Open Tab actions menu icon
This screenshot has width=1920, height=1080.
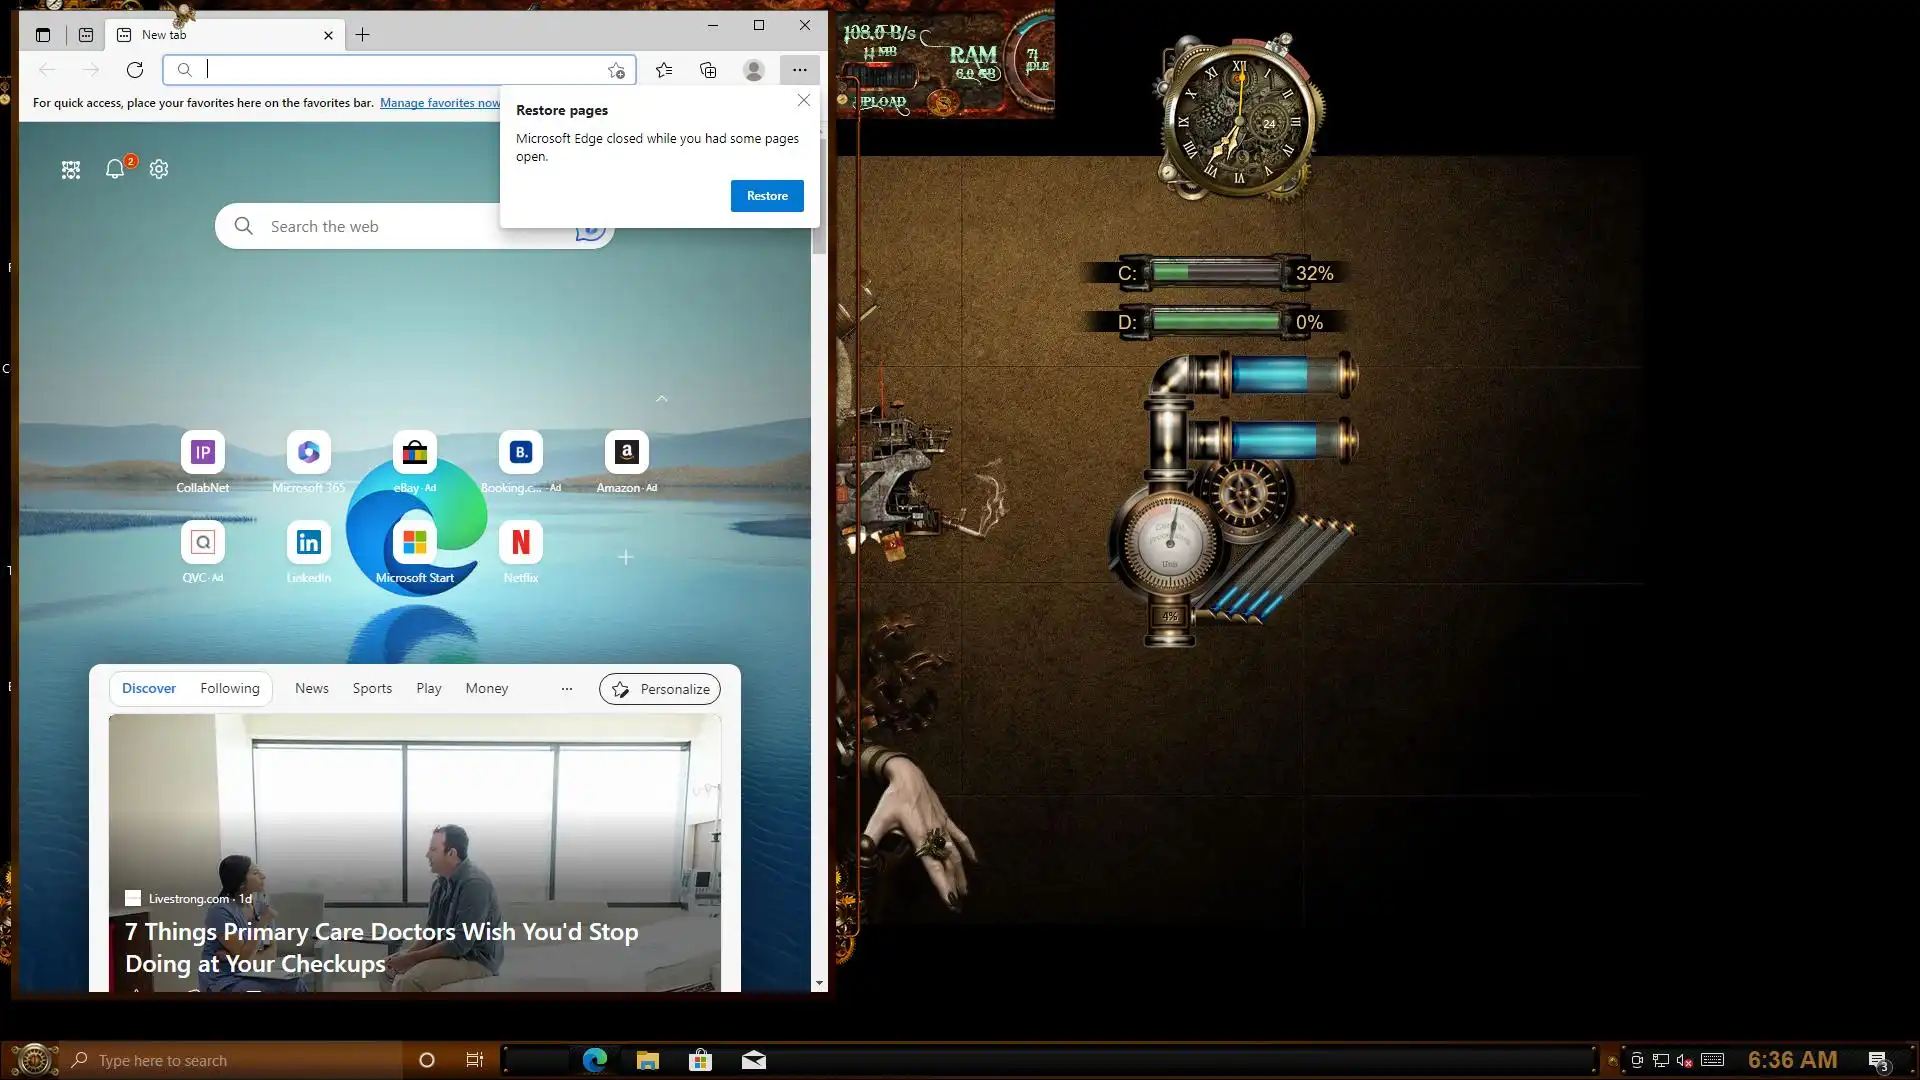pyautogui.click(x=43, y=35)
